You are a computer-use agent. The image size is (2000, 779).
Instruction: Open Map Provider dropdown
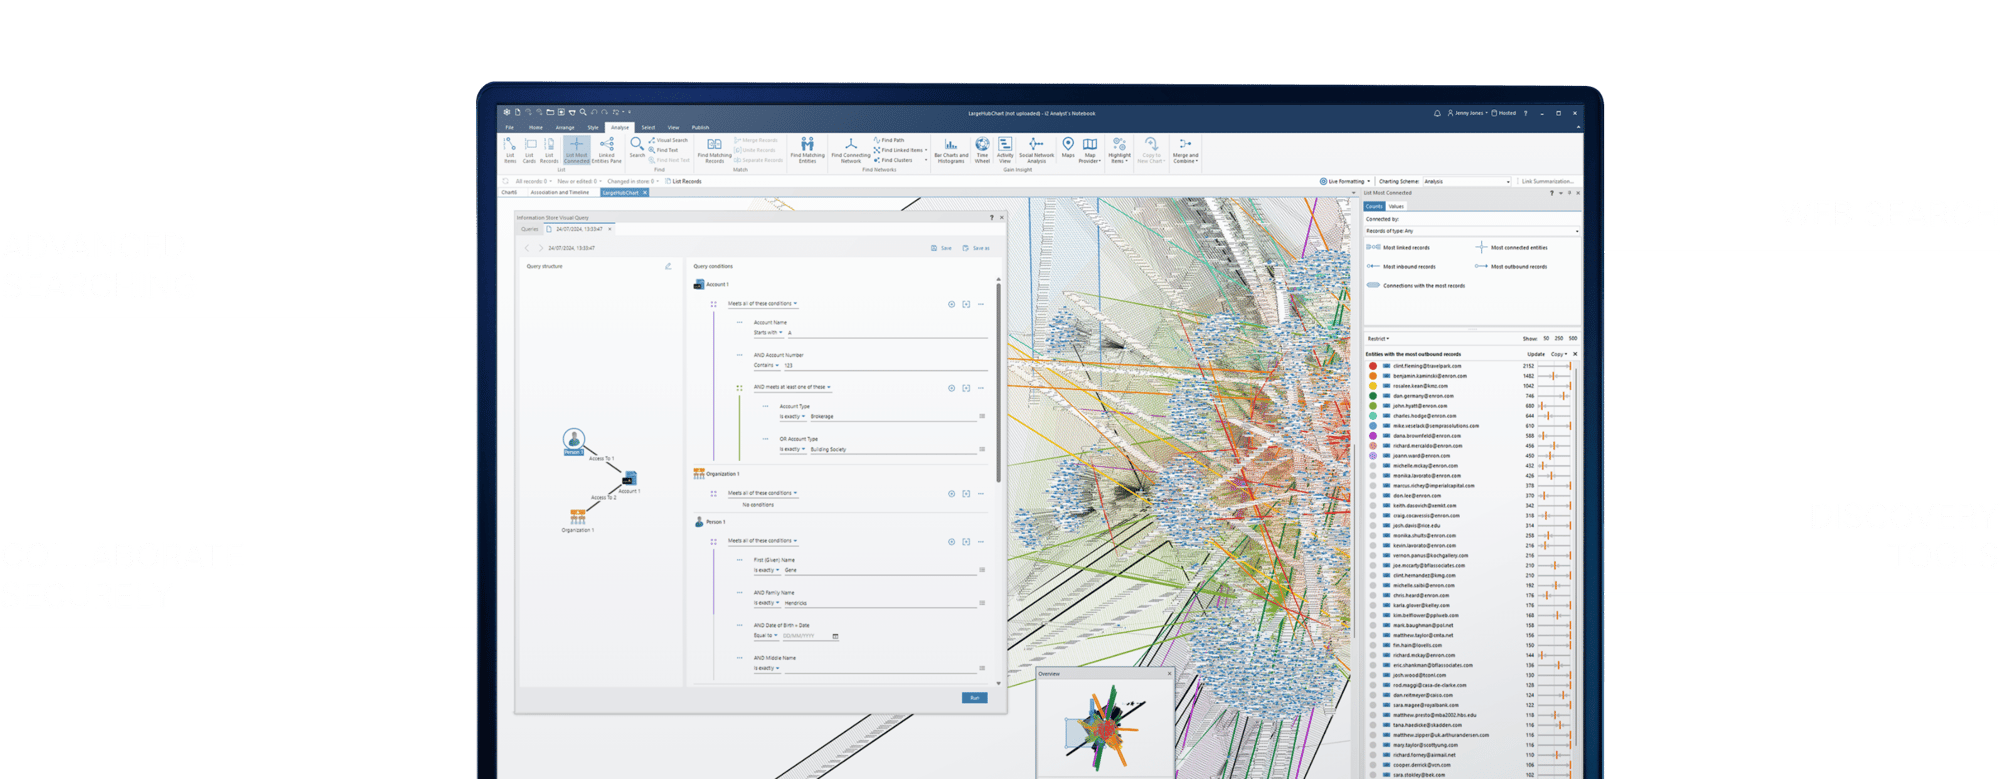point(1090,150)
